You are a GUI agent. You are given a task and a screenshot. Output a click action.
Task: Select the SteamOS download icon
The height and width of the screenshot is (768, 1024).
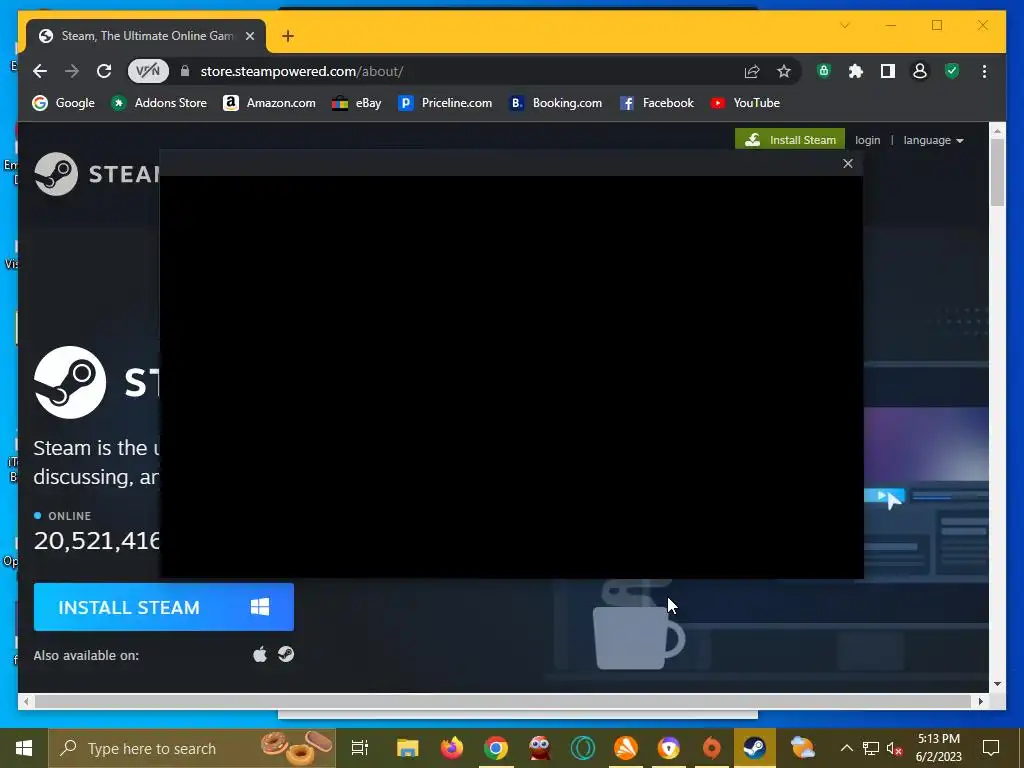pos(285,654)
